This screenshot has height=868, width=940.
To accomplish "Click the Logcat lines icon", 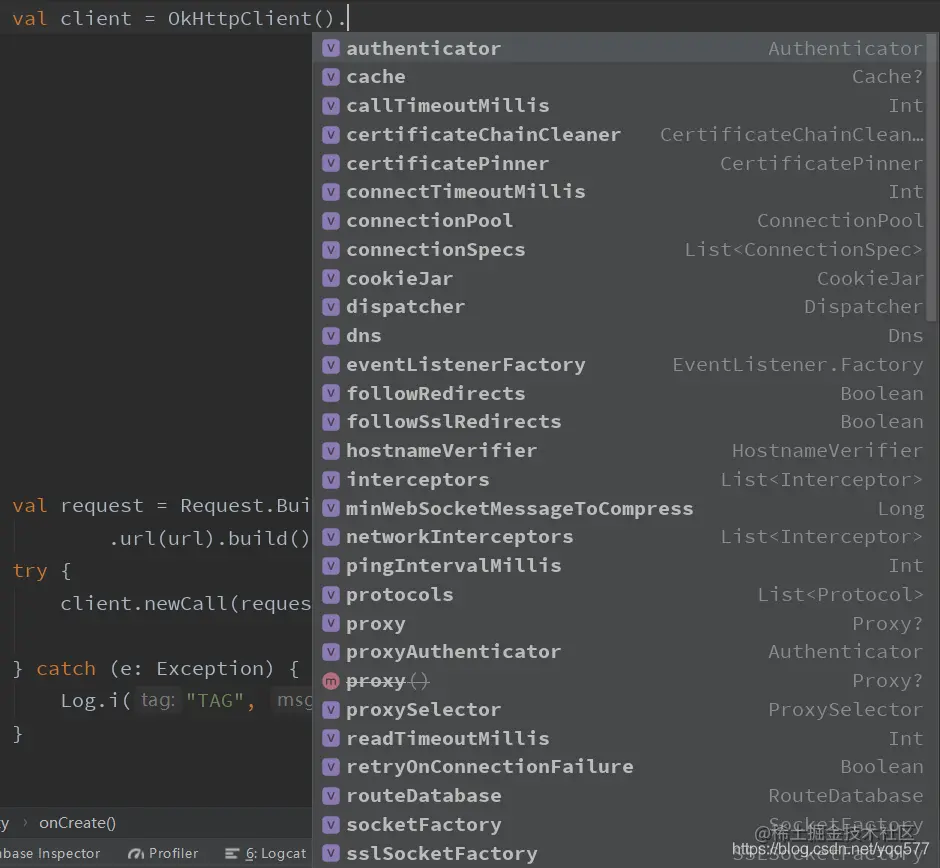I will click(x=232, y=854).
